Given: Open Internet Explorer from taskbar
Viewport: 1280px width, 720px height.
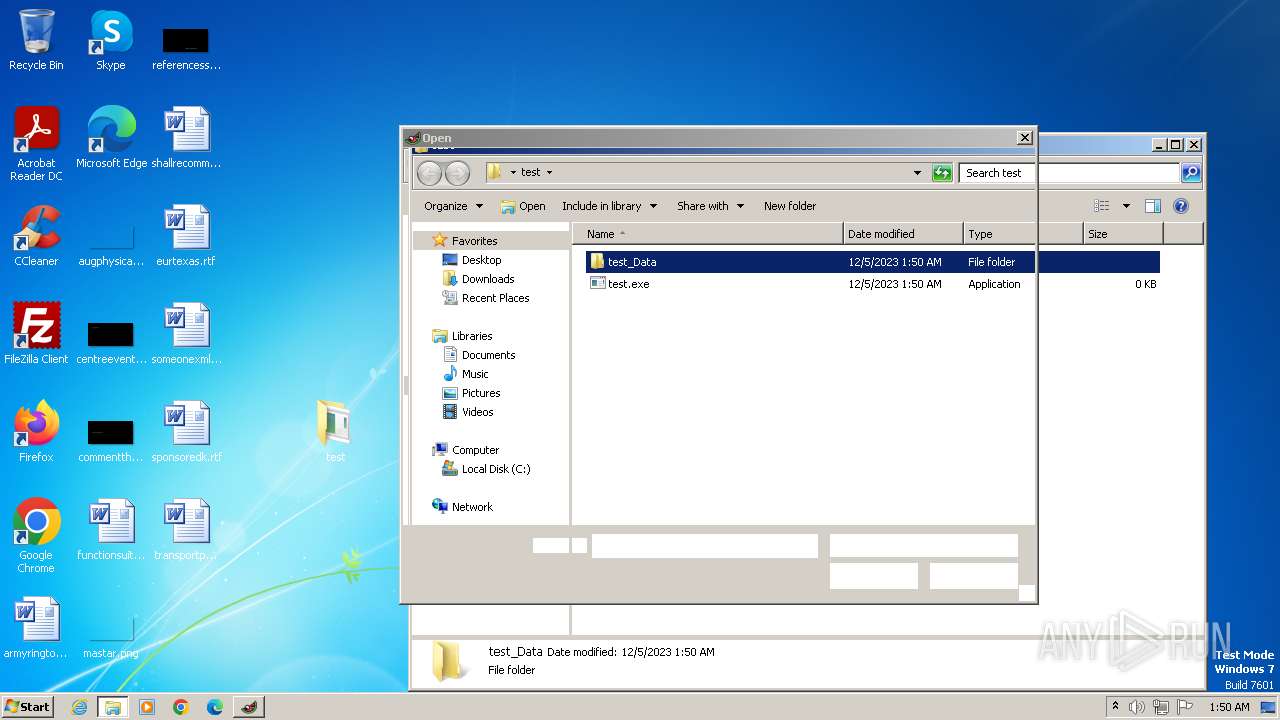Looking at the screenshot, I should click(79, 707).
